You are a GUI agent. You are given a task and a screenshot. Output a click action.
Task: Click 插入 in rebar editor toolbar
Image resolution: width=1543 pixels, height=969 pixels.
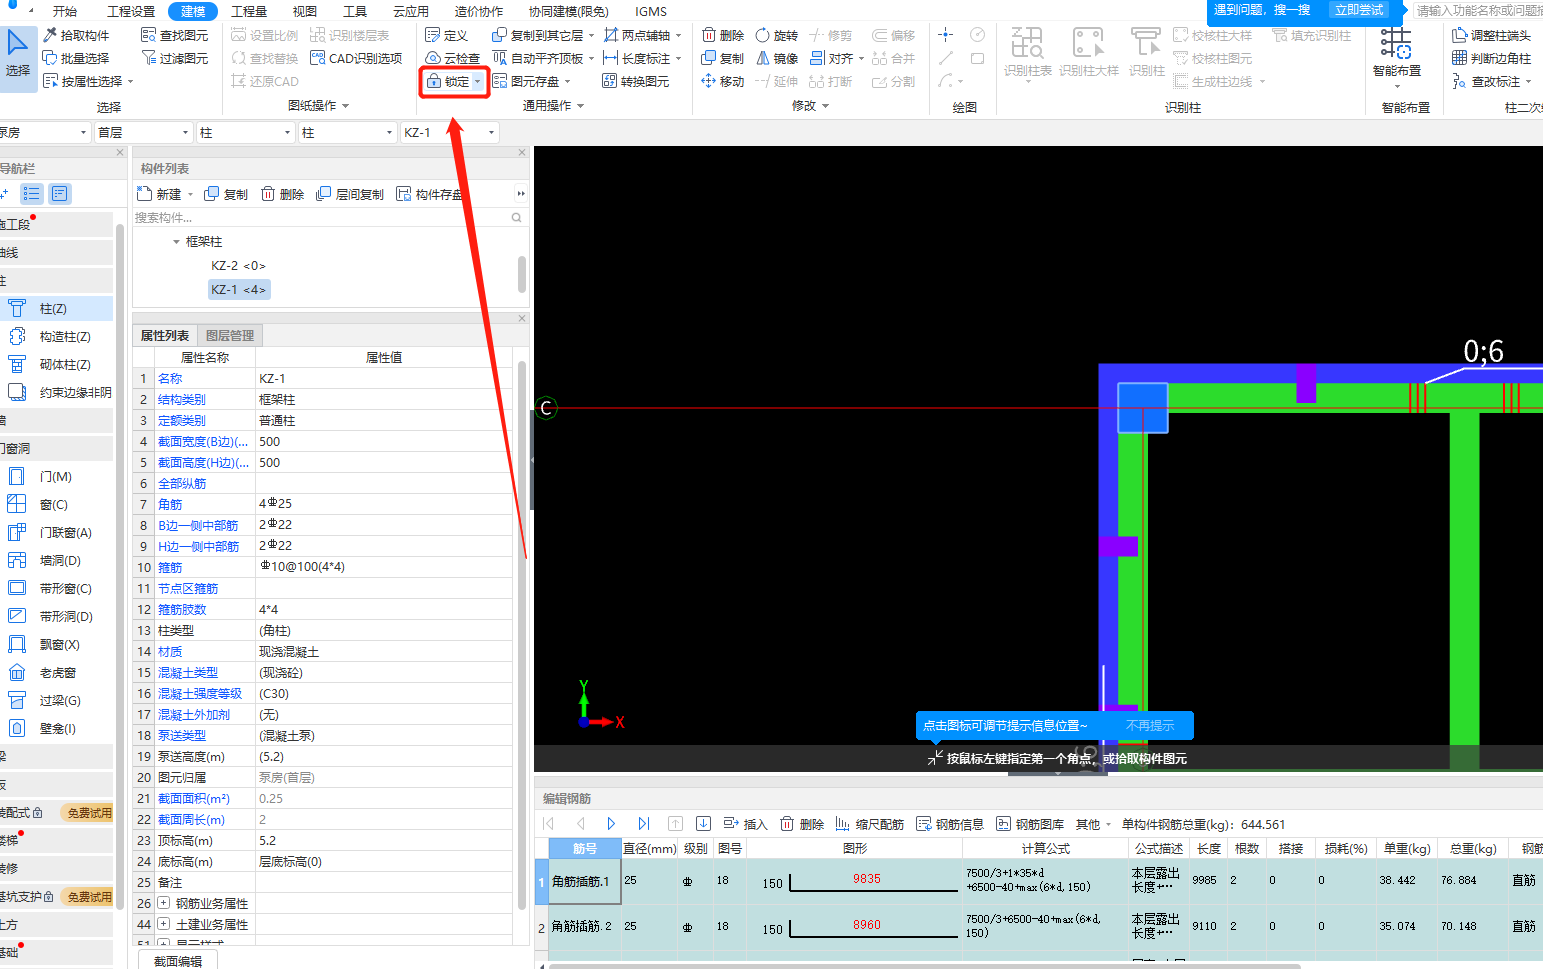(x=745, y=824)
